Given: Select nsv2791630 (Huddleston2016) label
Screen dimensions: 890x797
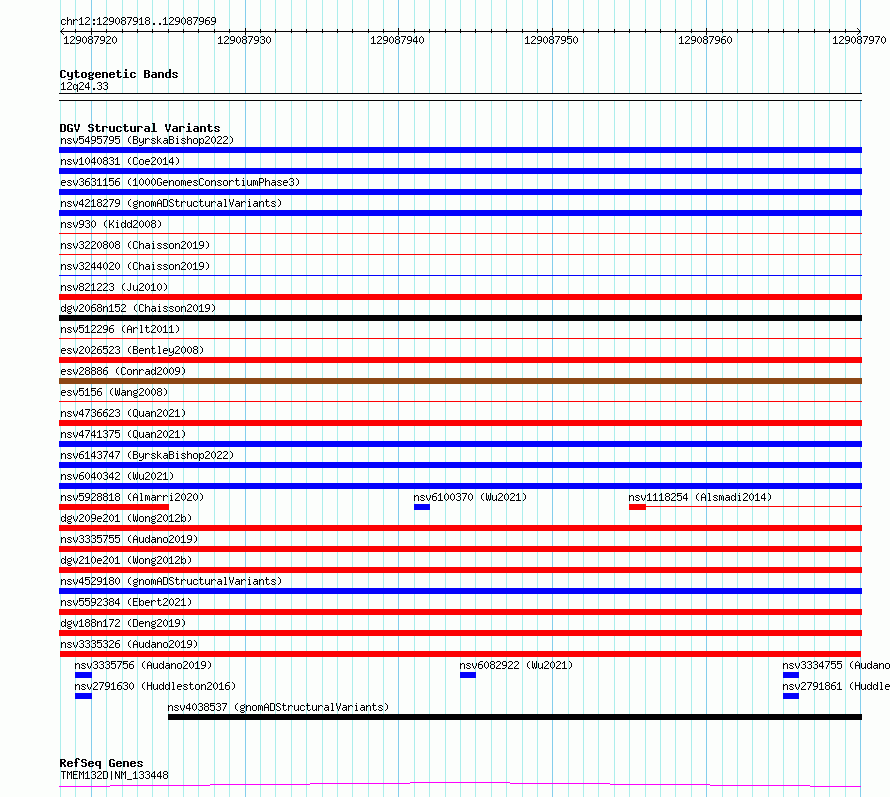Looking at the screenshot, I should (155, 686).
